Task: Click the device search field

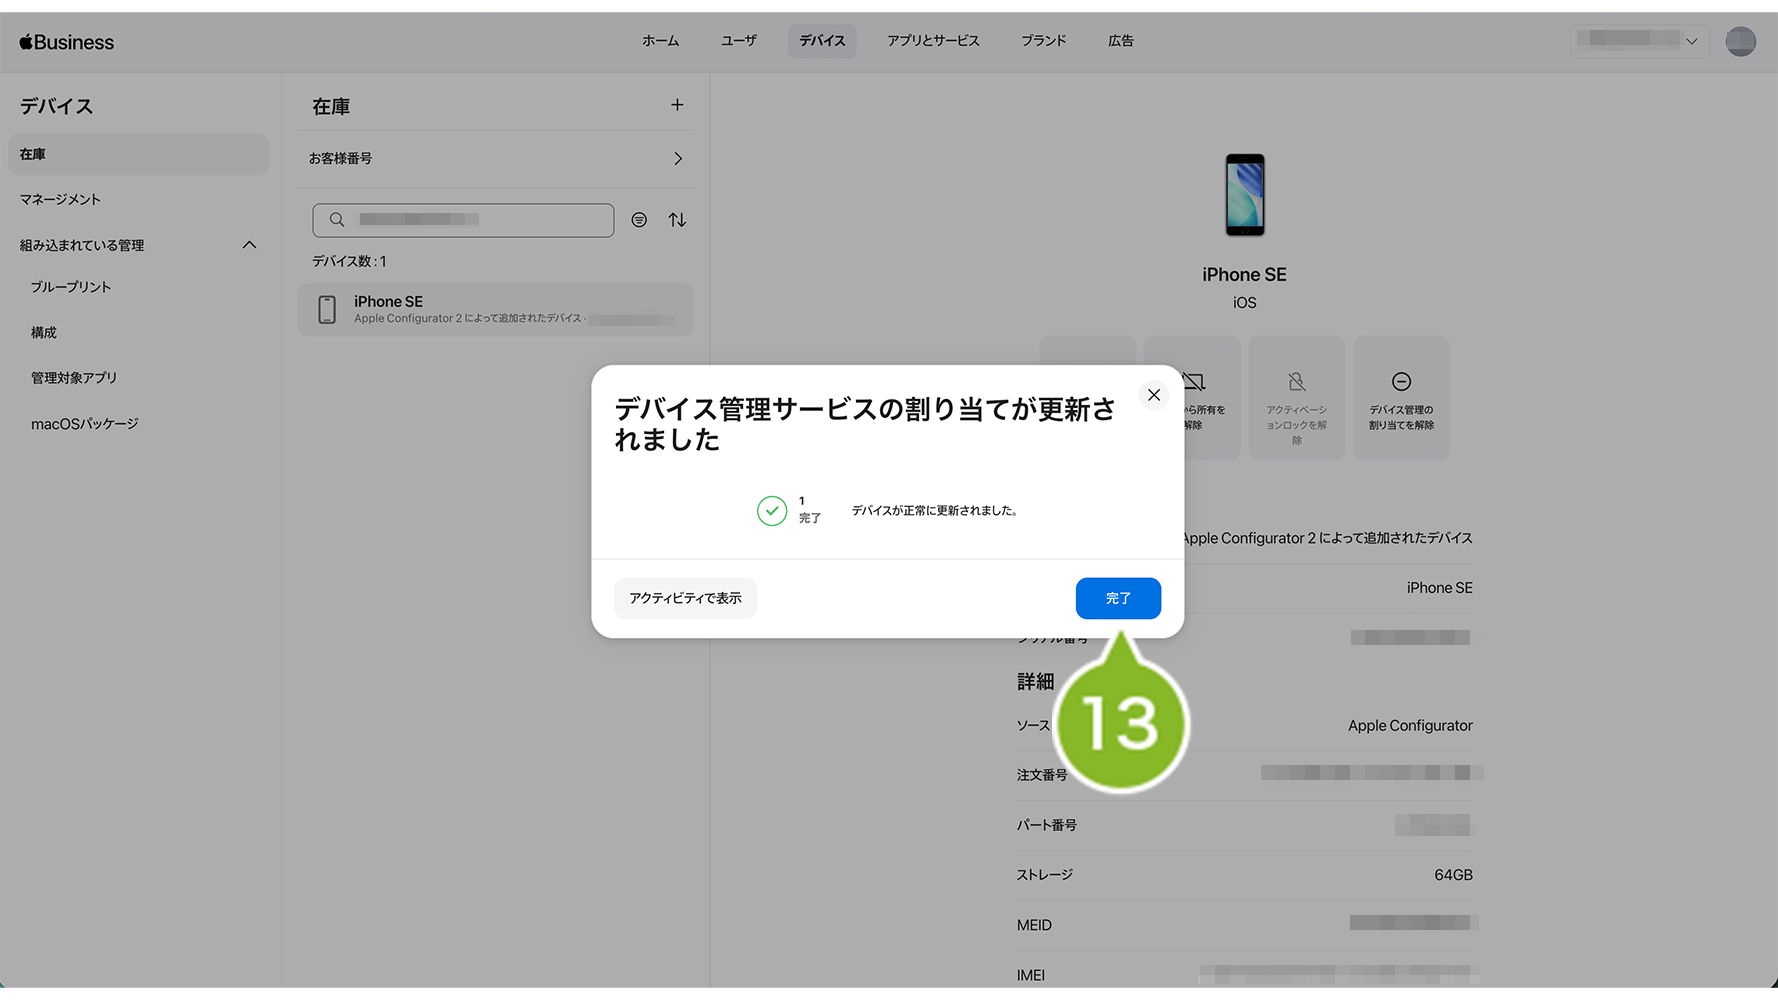Action: coord(463,220)
